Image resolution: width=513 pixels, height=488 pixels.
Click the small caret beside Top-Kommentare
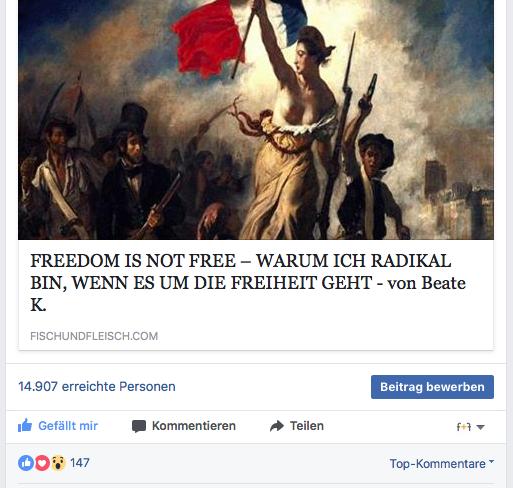click(x=491, y=461)
